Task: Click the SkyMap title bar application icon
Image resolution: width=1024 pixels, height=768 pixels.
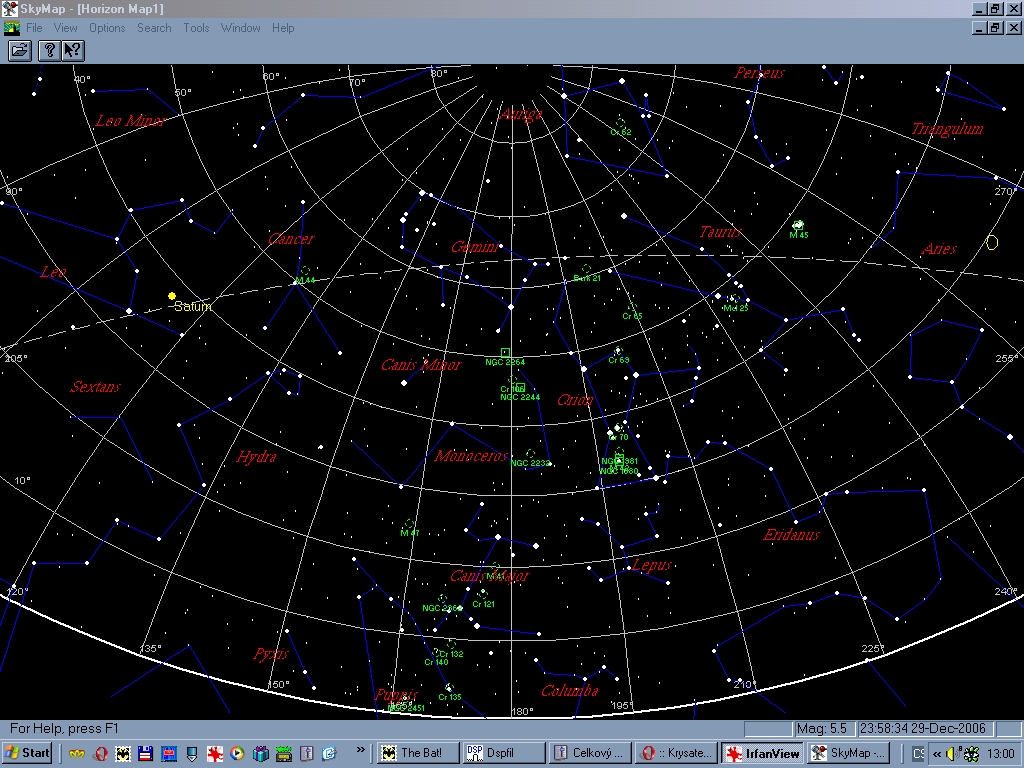Action: click(10, 8)
